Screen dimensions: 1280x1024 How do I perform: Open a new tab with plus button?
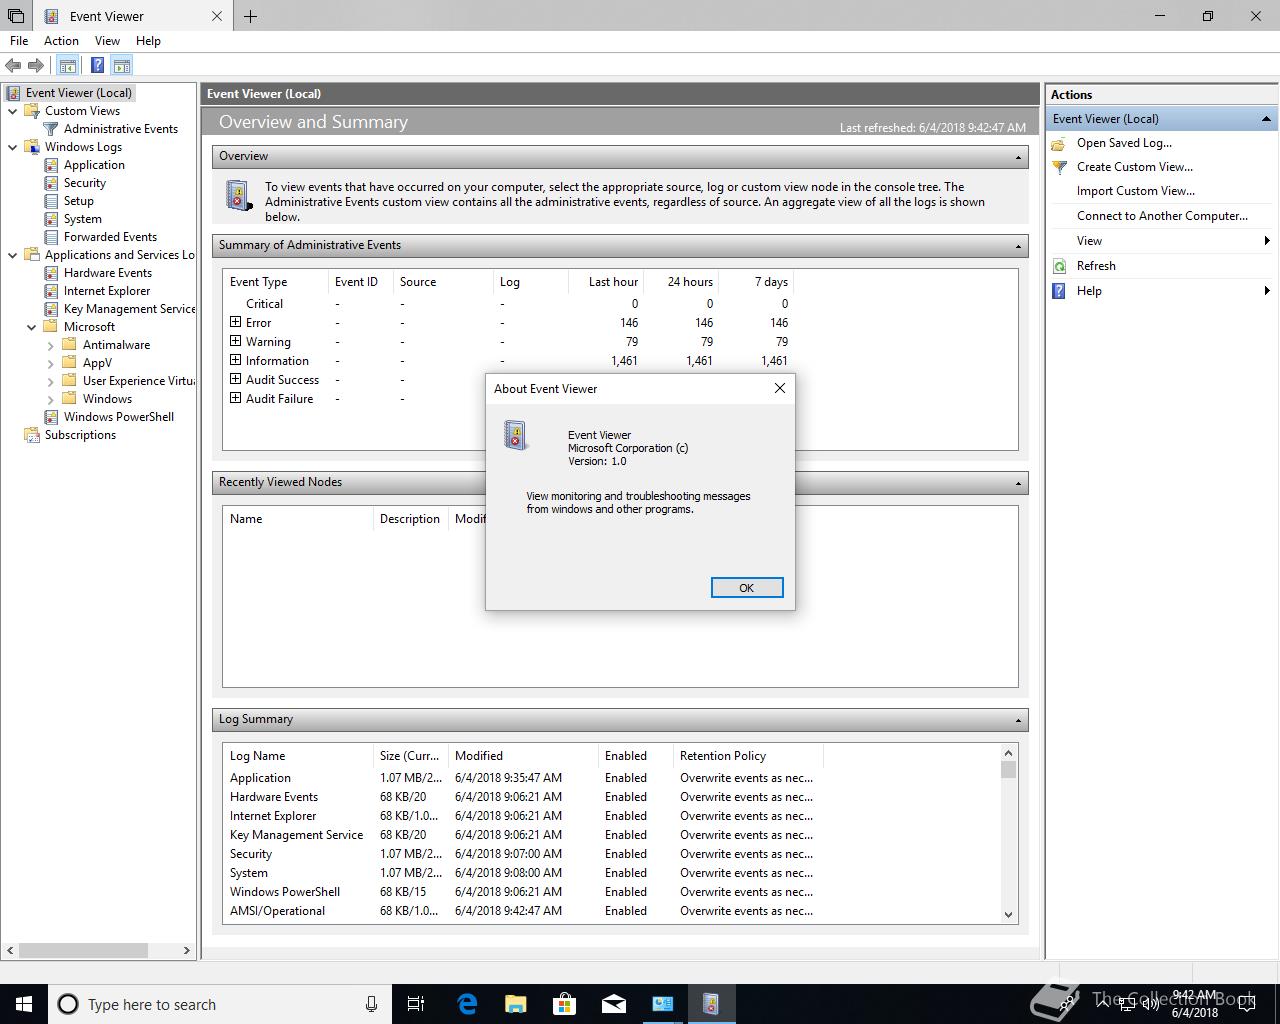[x=250, y=16]
